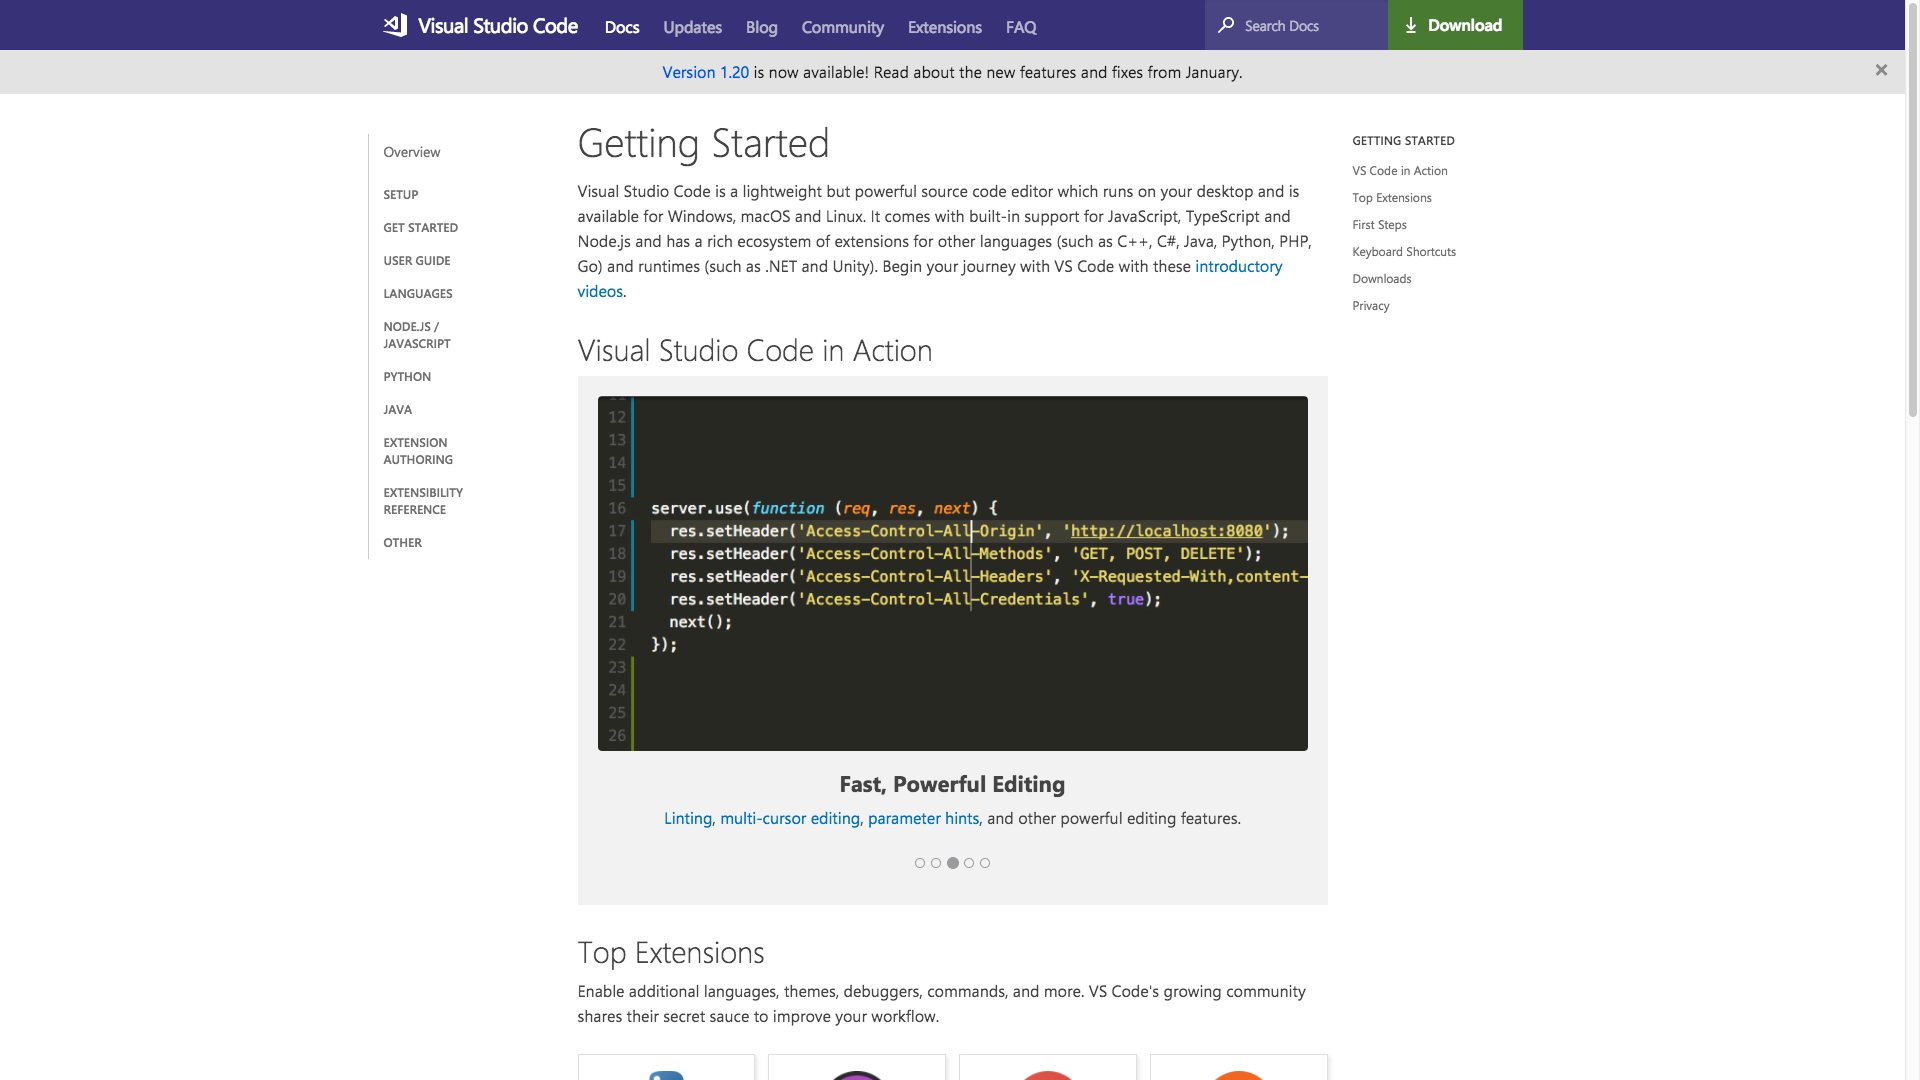Click the download arrow icon on Download button
Viewport: 1920px width, 1080px height.
[x=1412, y=24]
